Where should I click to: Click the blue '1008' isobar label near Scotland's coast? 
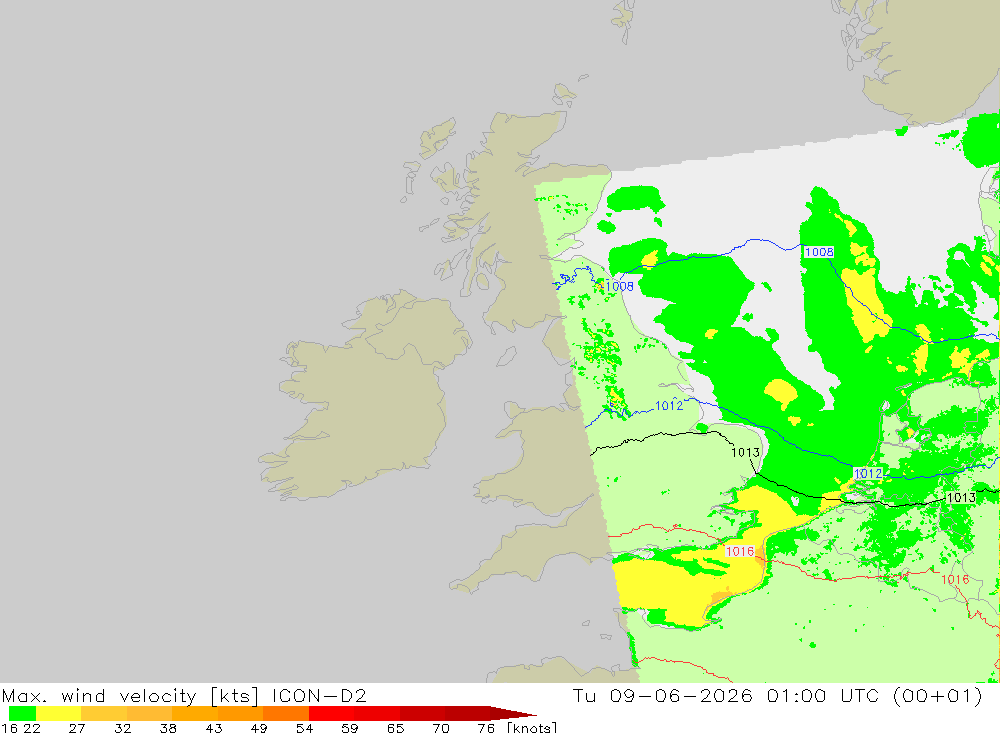click(x=619, y=286)
